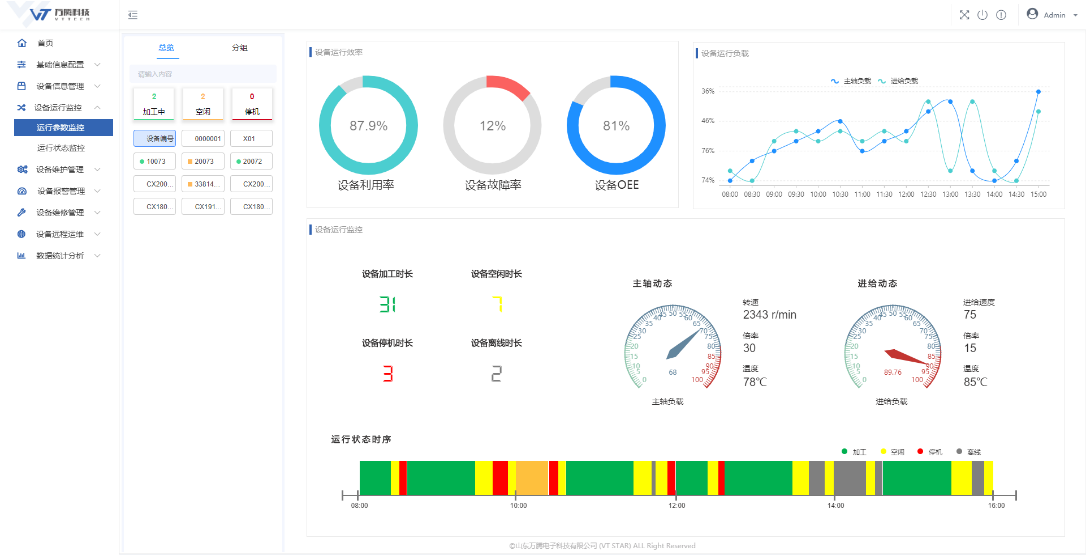Click the search input above device list
Screen dimensions: 1086x555
click(x=203, y=74)
